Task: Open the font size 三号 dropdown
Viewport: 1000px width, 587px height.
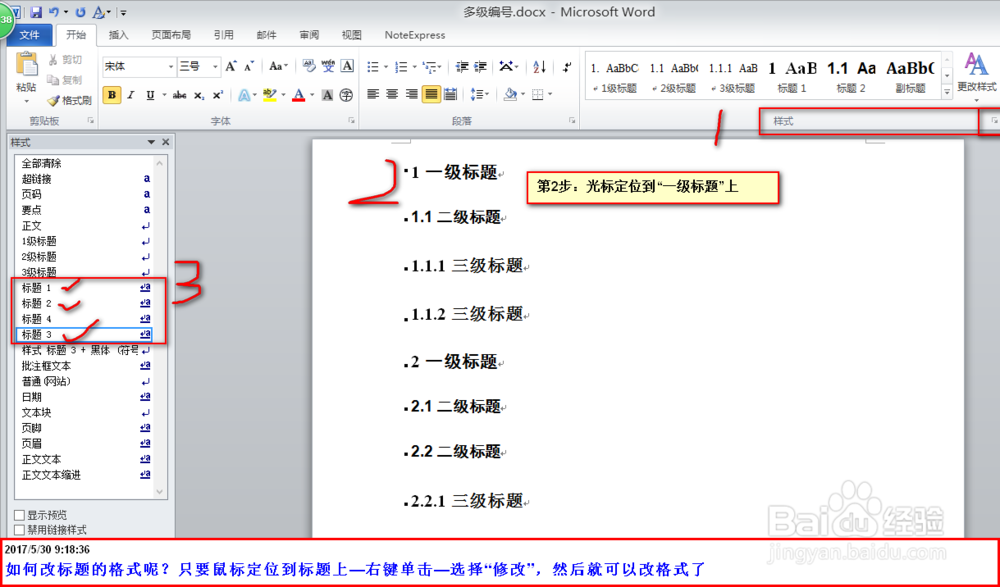Action: (x=214, y=66)
